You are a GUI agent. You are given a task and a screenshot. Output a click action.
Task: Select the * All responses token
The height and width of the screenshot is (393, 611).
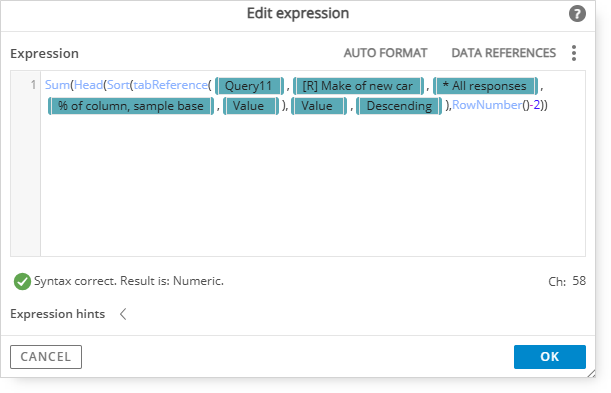point(485,86)
